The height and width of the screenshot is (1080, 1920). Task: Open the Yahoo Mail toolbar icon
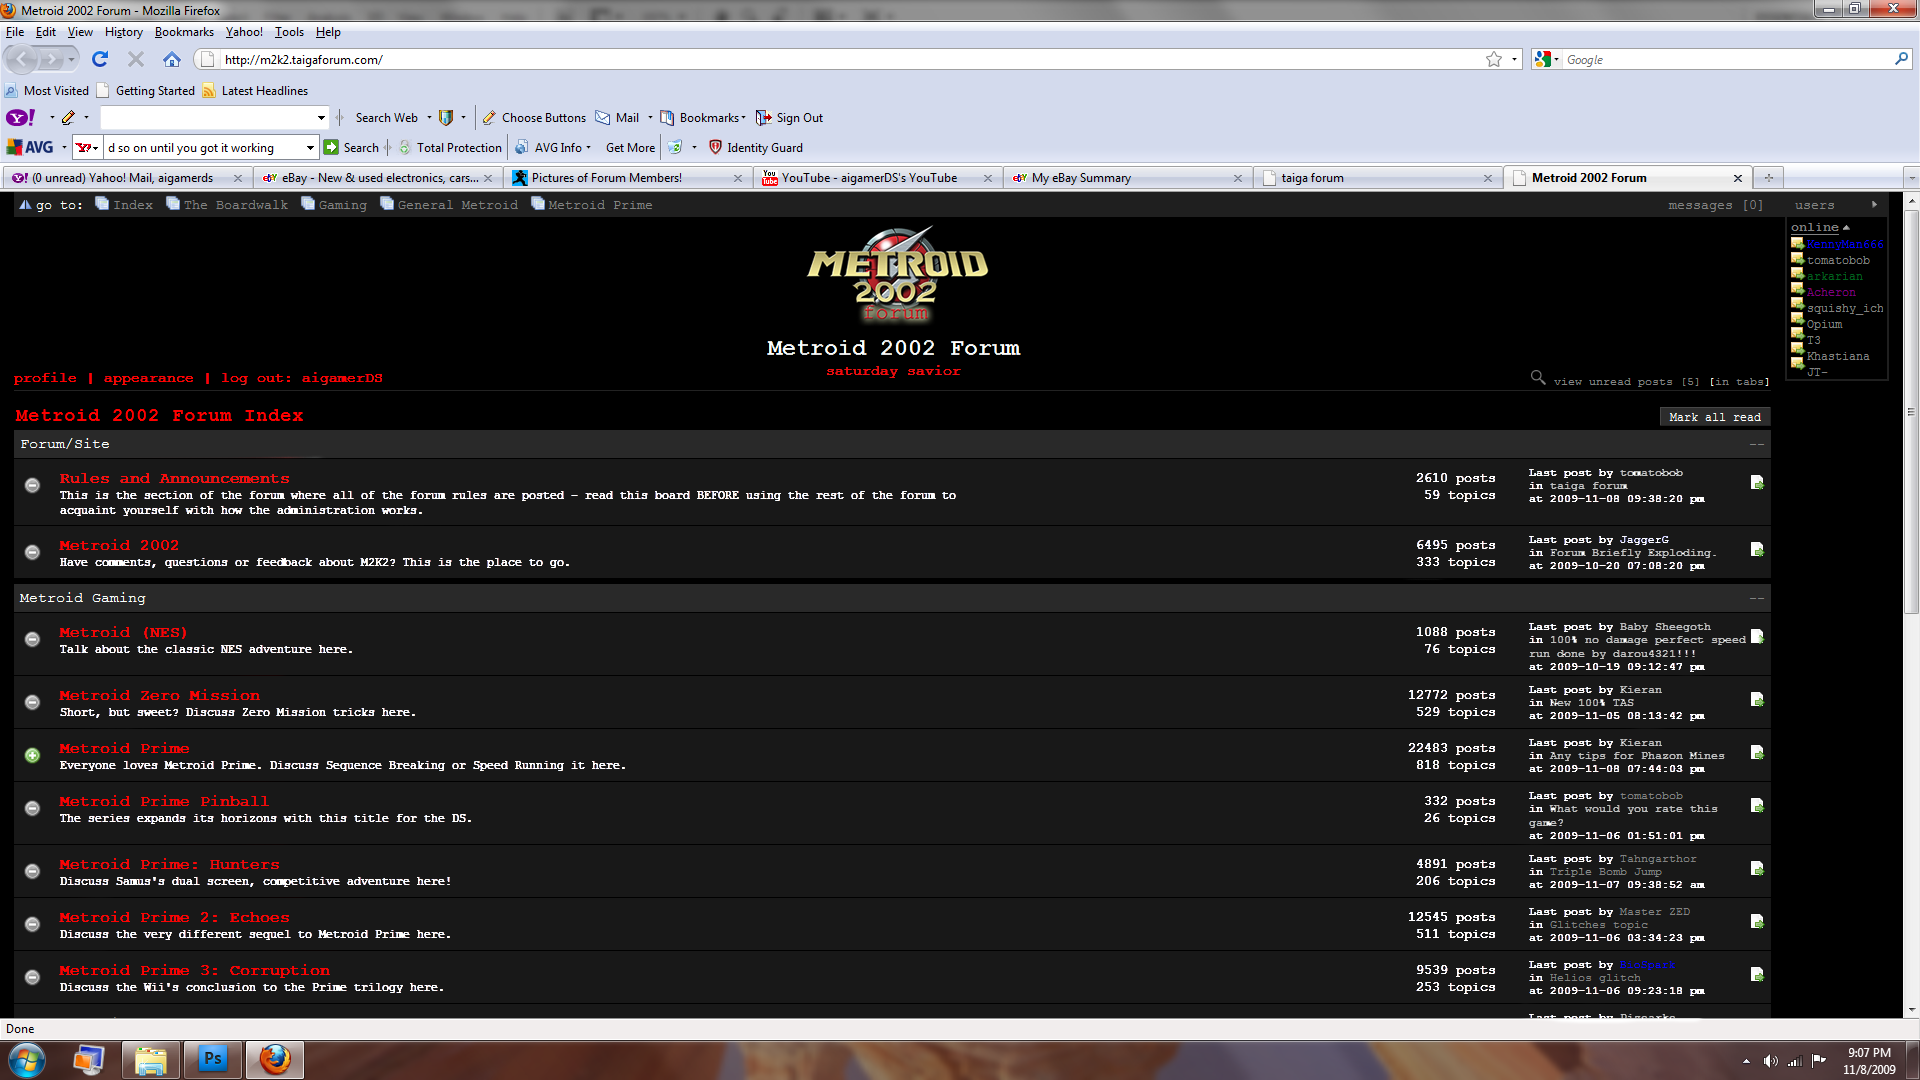603,118
